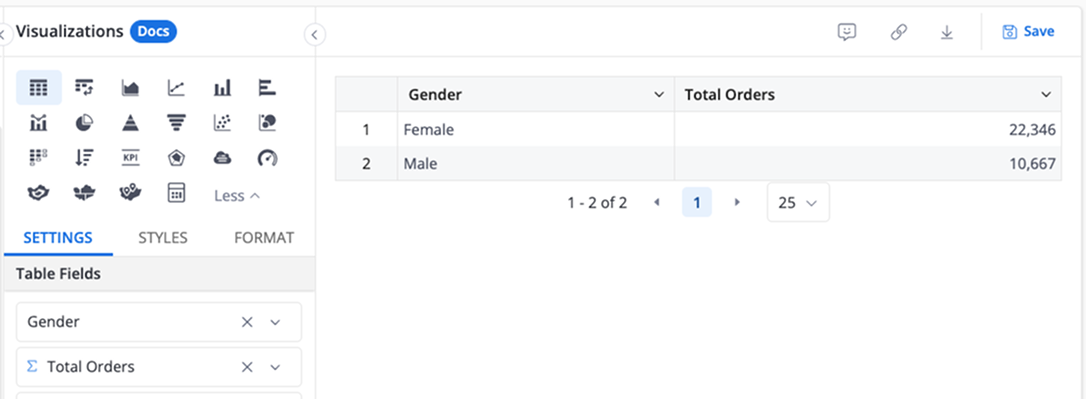Open the feedback comment icon

pos(847,32)
